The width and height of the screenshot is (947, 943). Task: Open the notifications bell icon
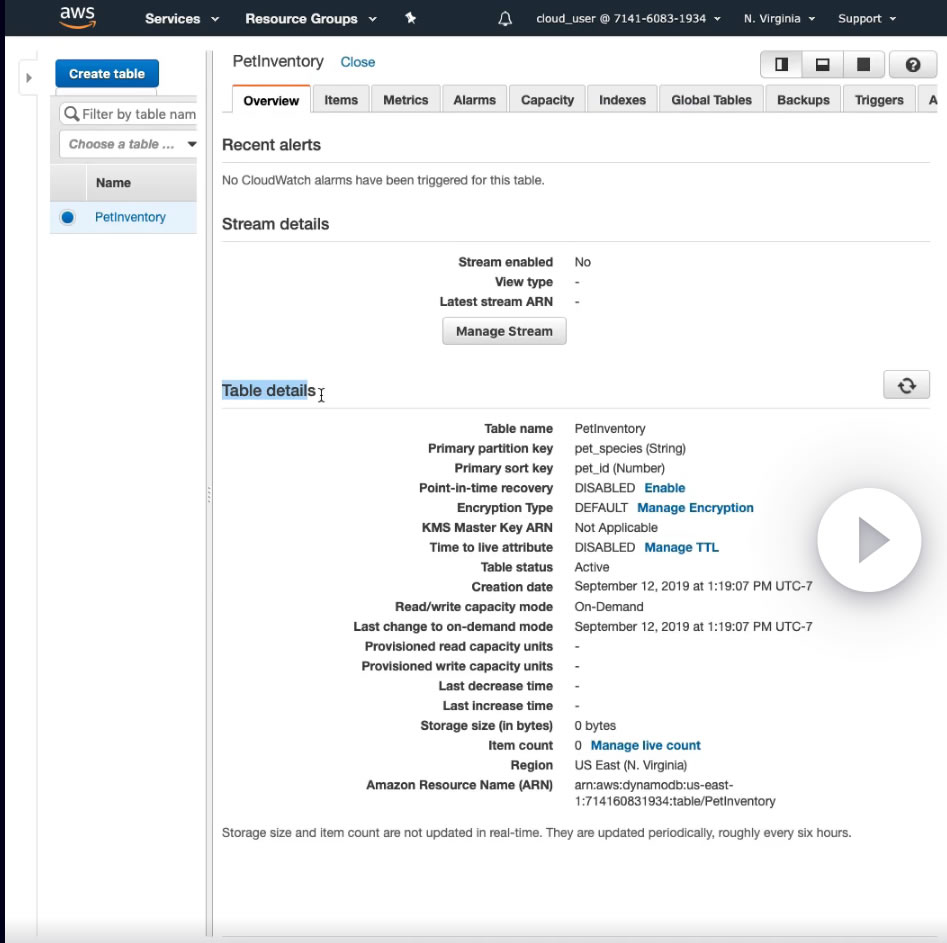click(505, 19)
